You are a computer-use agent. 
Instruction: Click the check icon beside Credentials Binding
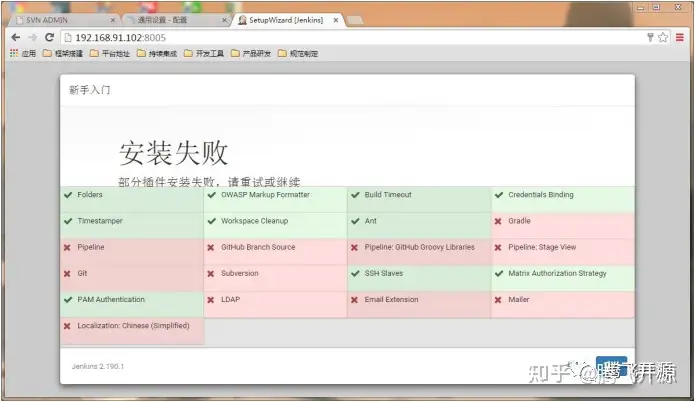(499, 195)
